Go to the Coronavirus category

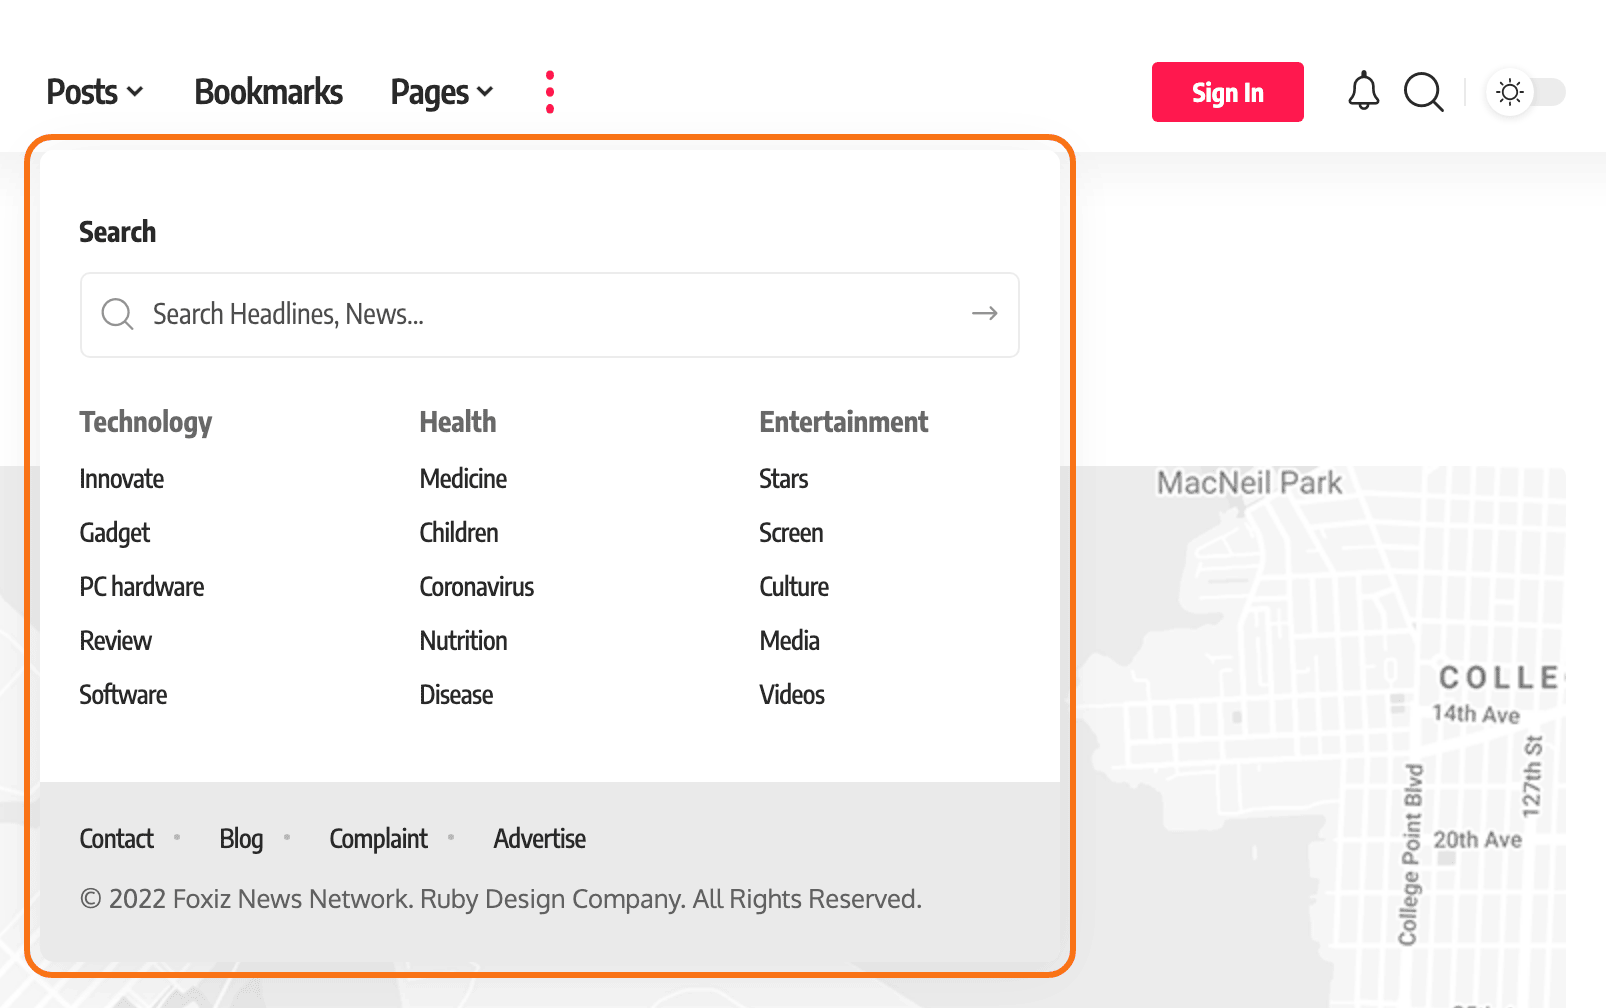click(477, 587)
